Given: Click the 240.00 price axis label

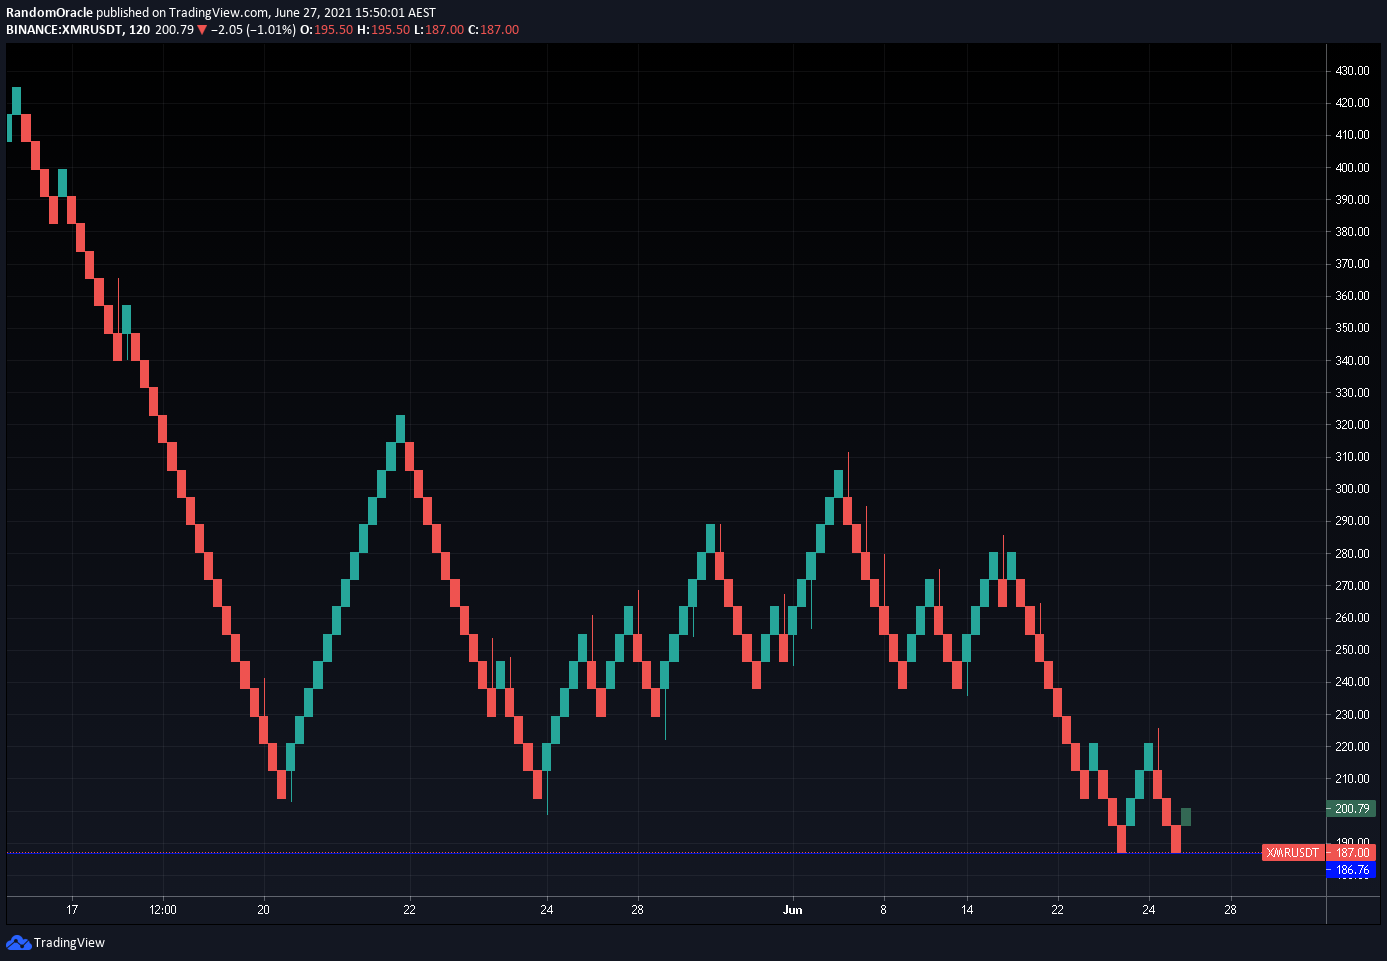Looking at the screenshot, I should pos(1352,682).
